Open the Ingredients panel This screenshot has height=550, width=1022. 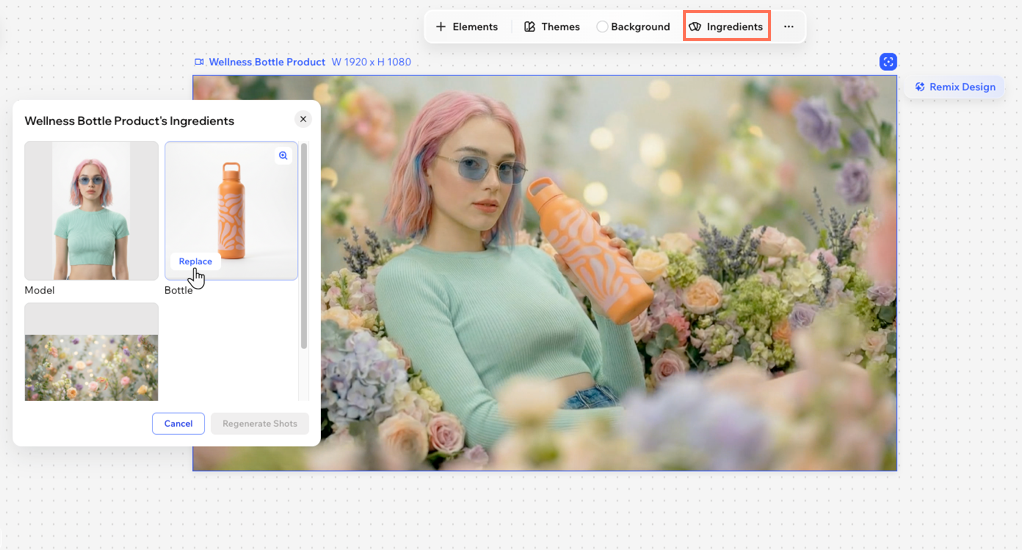[x=727, y=27]
